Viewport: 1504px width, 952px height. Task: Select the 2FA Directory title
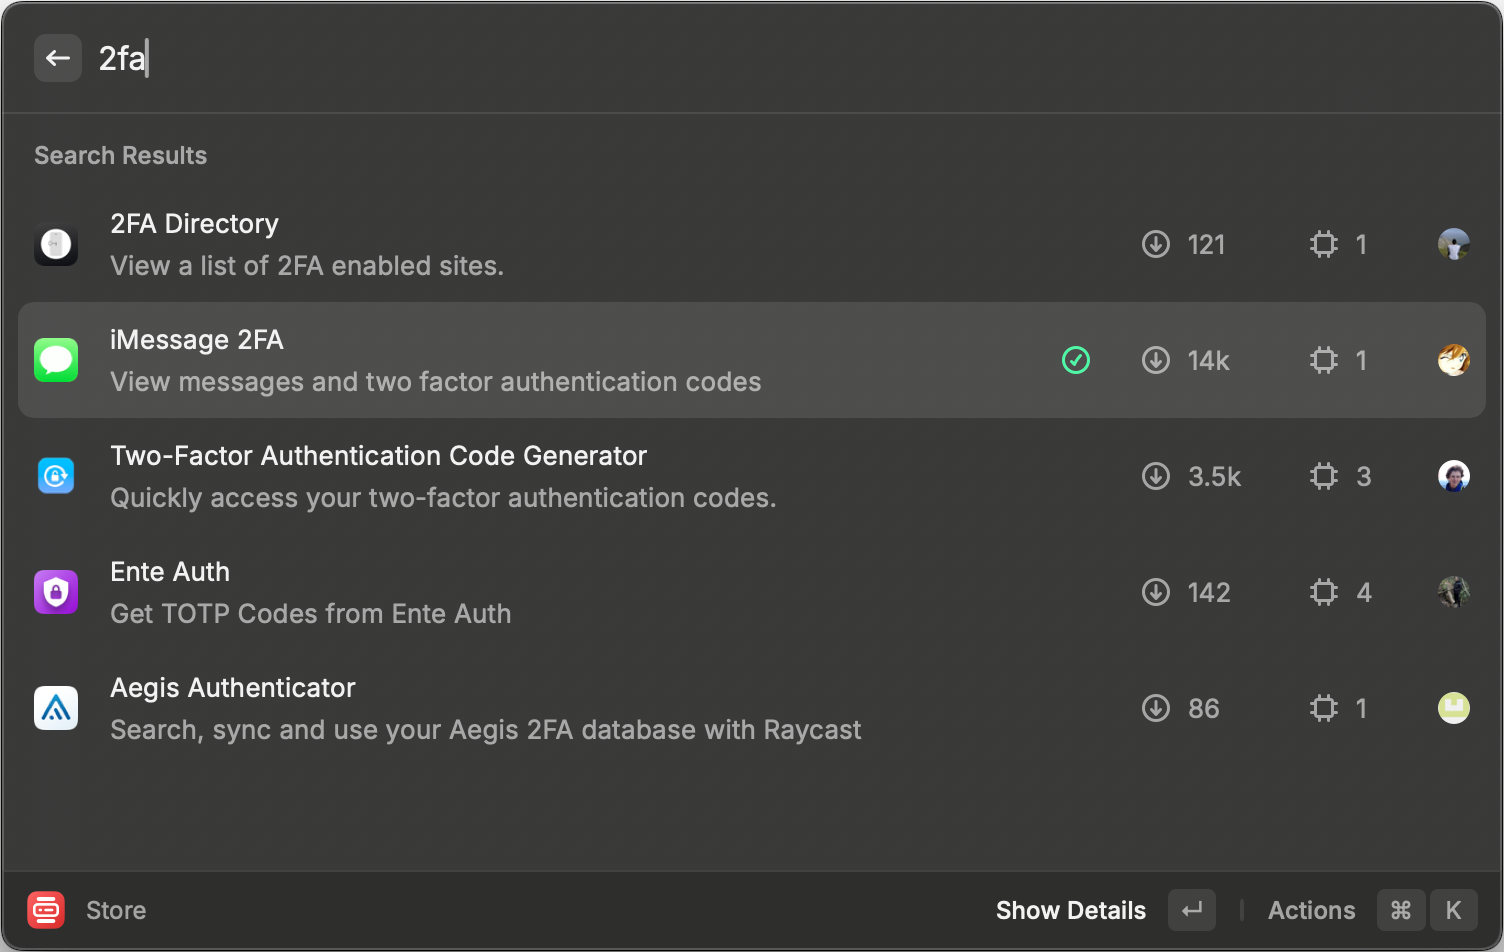[194, 224]
